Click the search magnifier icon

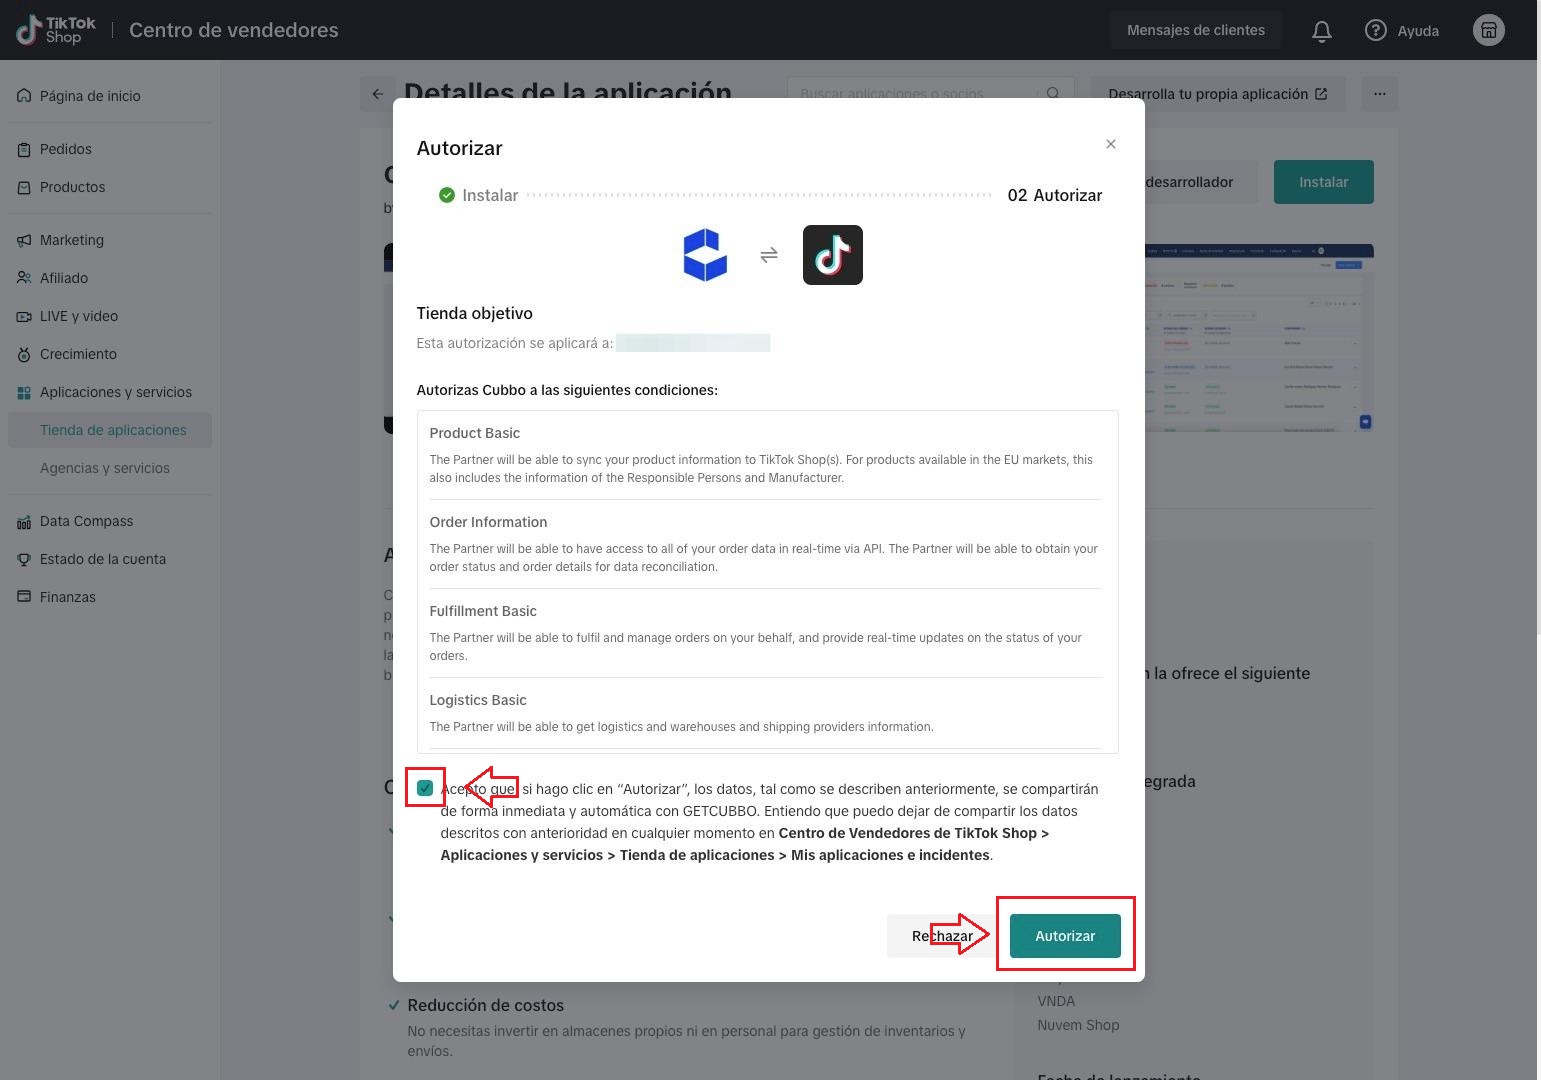[1053, 93]
